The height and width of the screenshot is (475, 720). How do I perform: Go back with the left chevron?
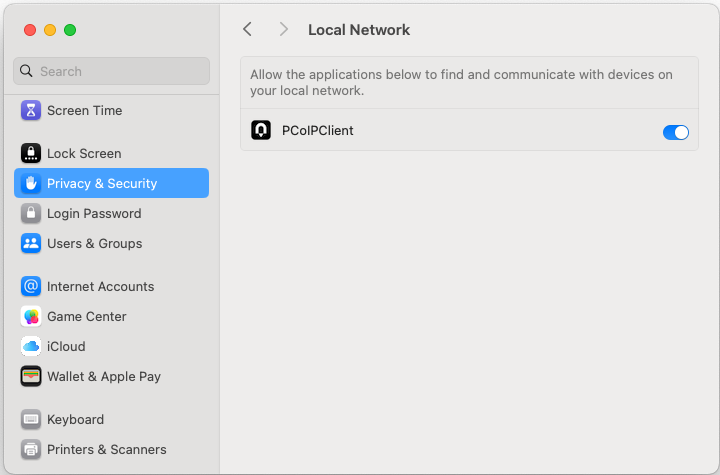(x=248, y=29)
